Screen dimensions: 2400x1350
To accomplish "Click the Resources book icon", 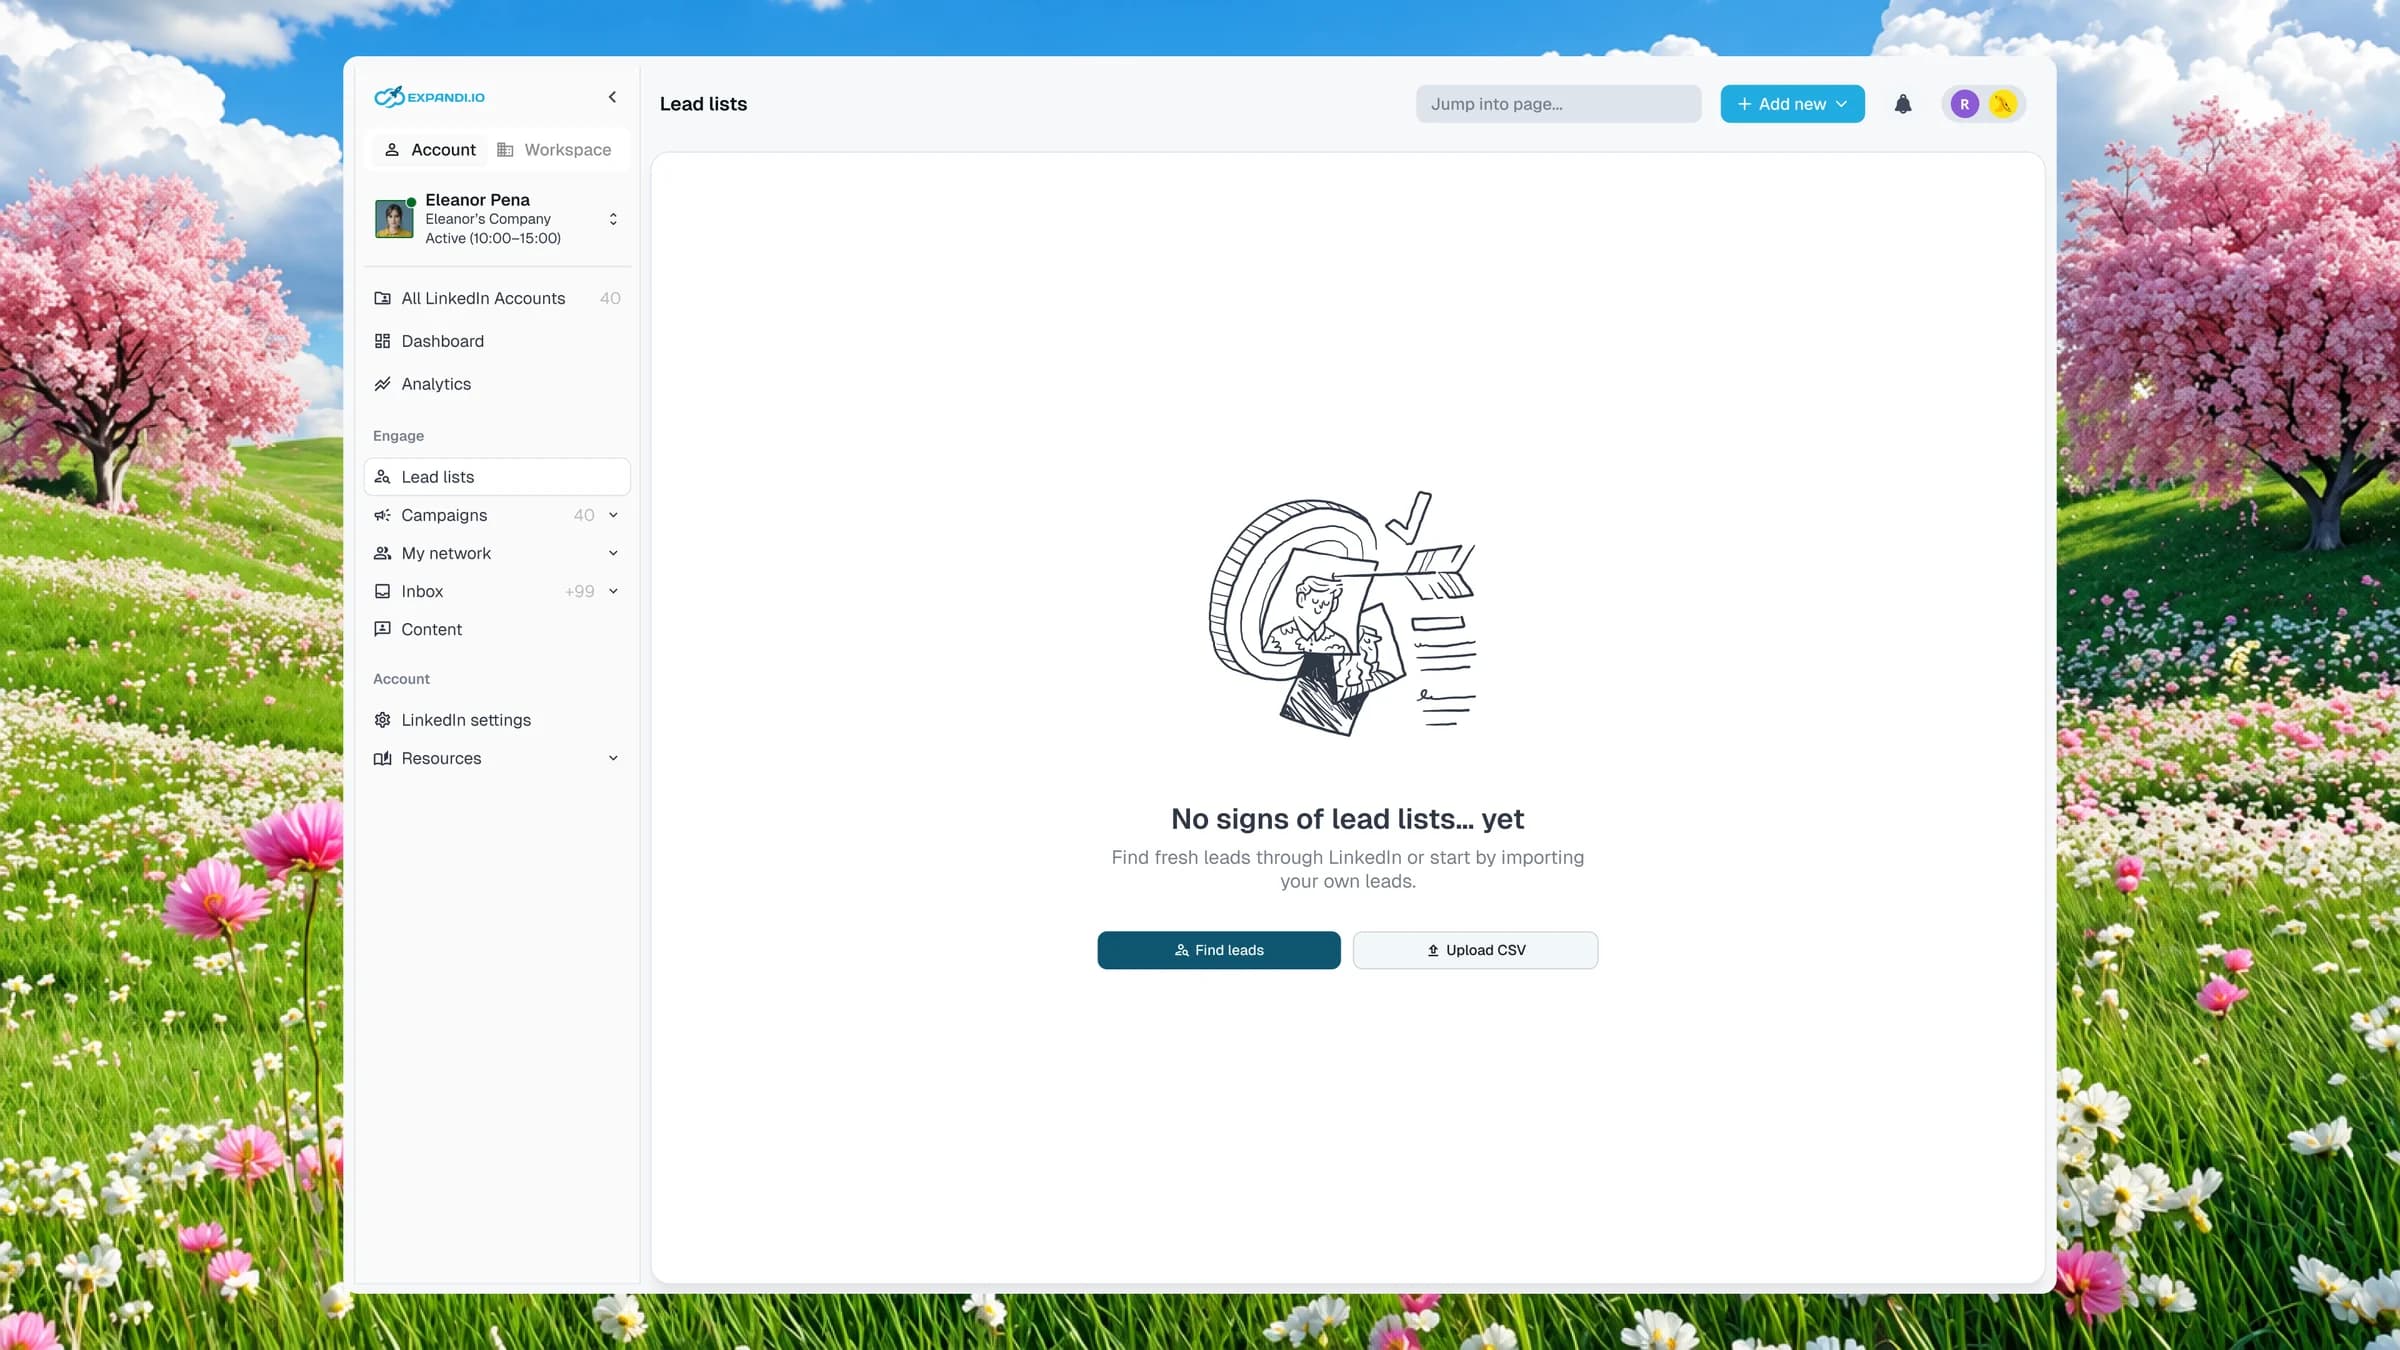I will (x=382, y=758).
